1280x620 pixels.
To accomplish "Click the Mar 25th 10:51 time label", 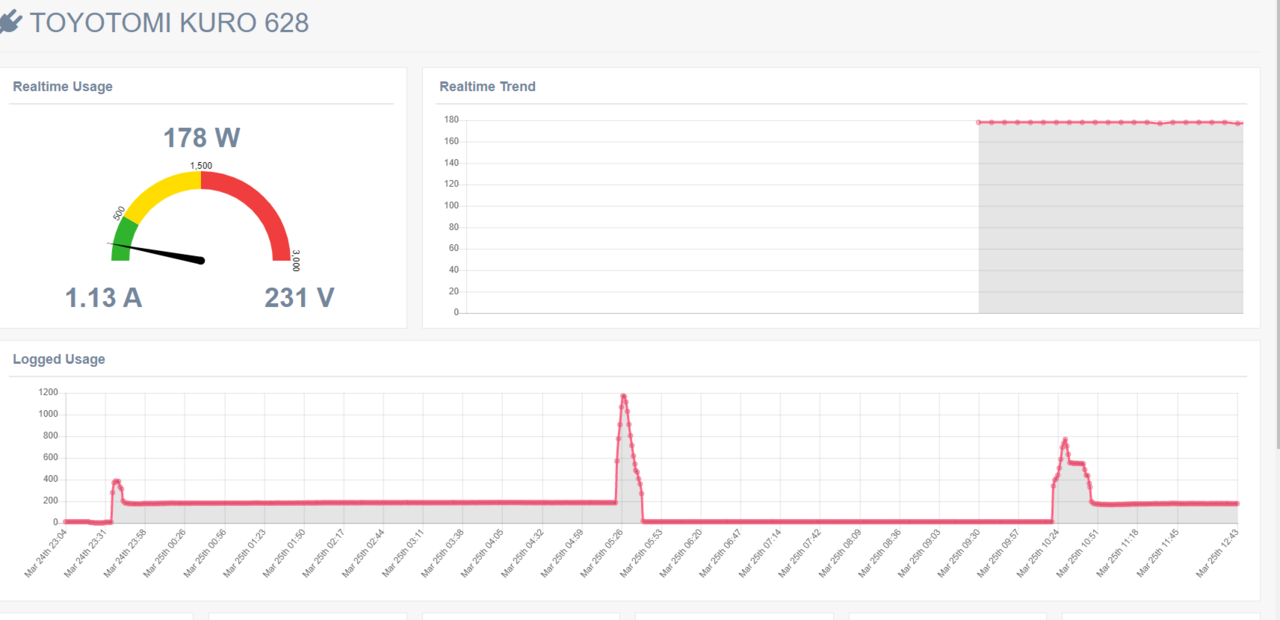I will (x=1078, y=552).
